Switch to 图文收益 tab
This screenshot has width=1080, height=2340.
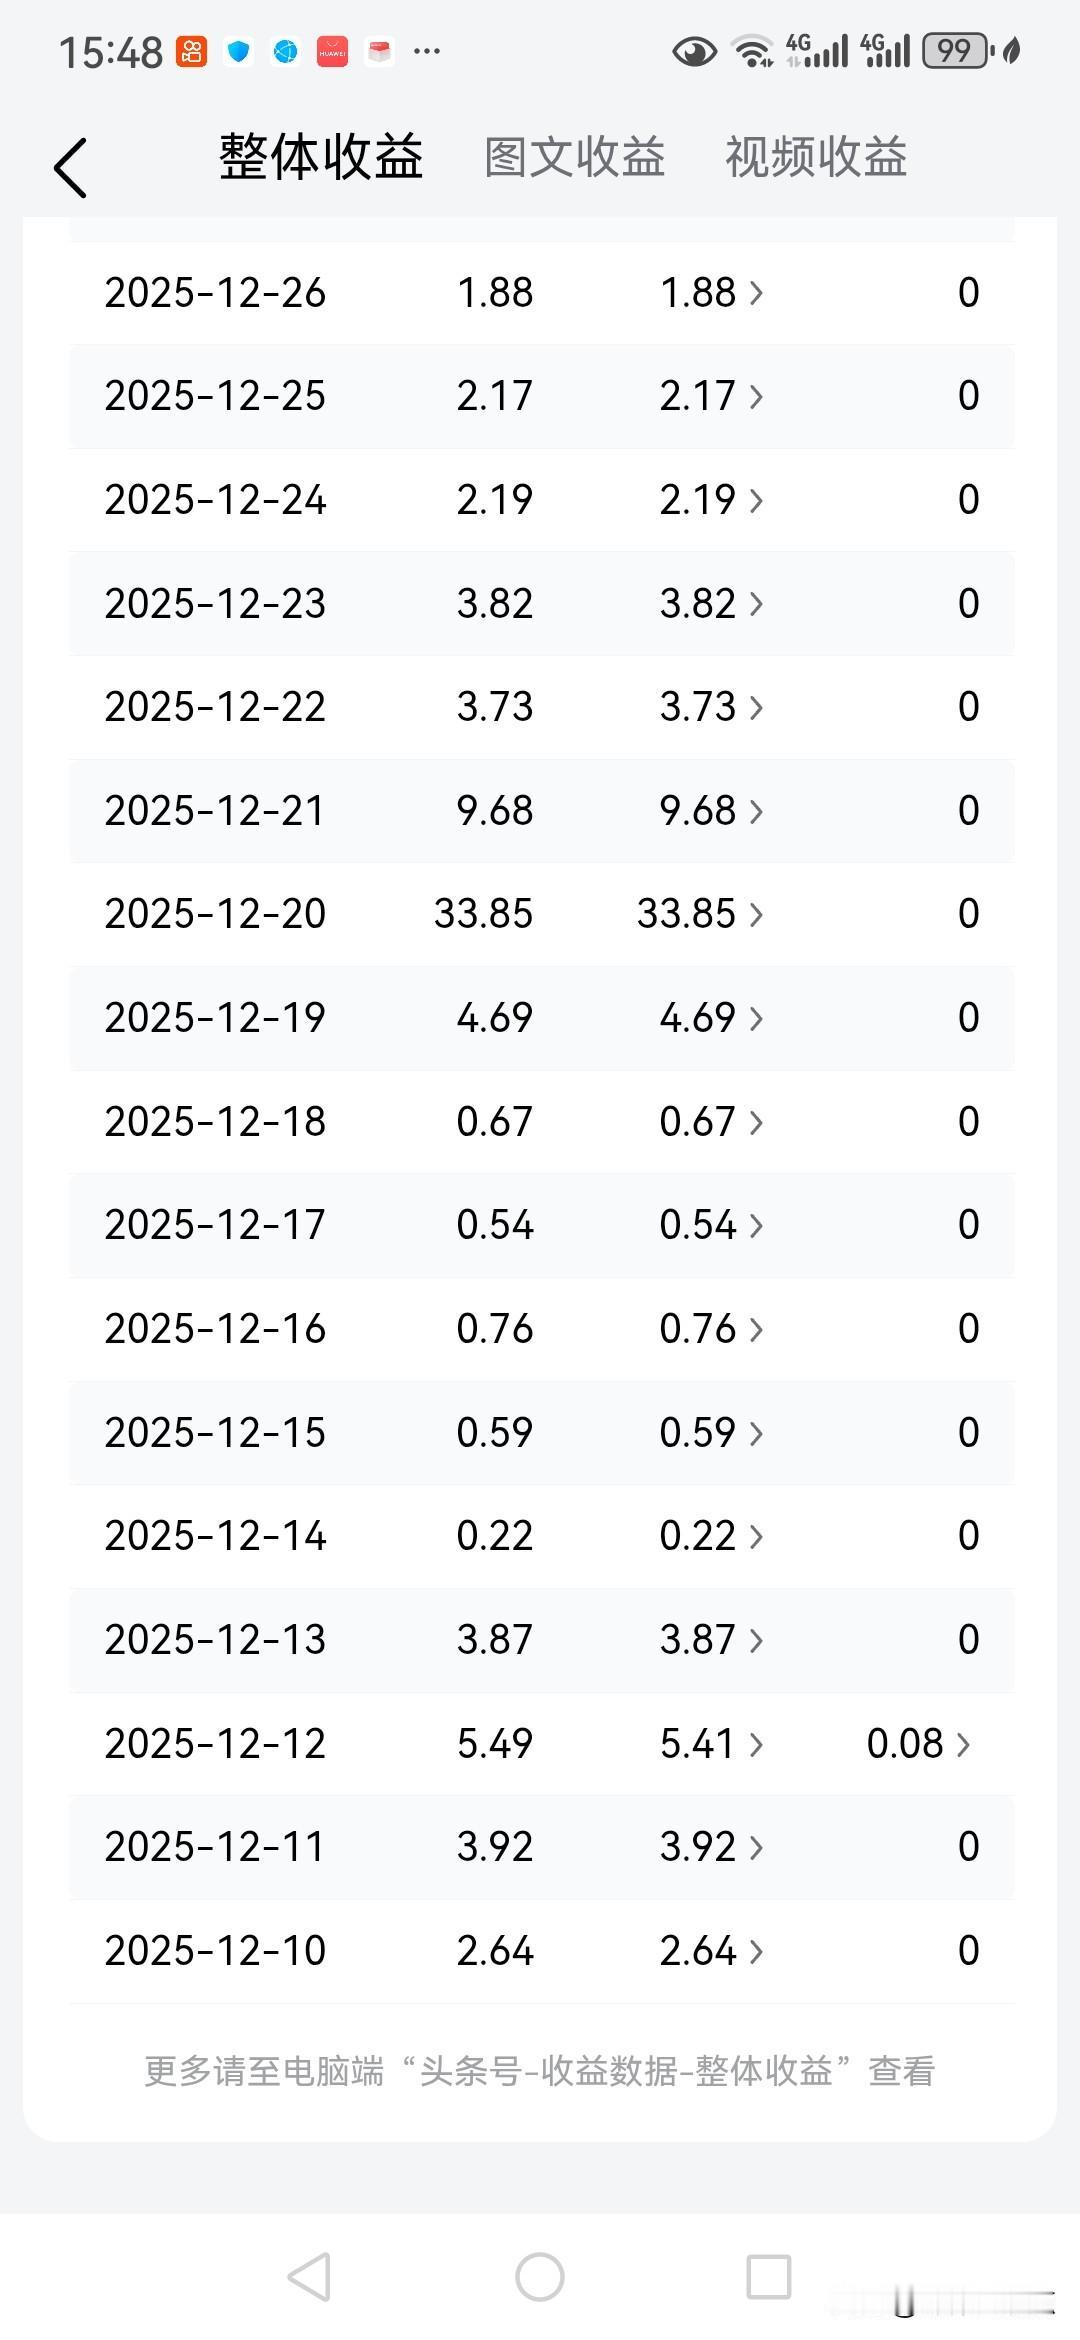pyautogui.click(x=575, y=157)
